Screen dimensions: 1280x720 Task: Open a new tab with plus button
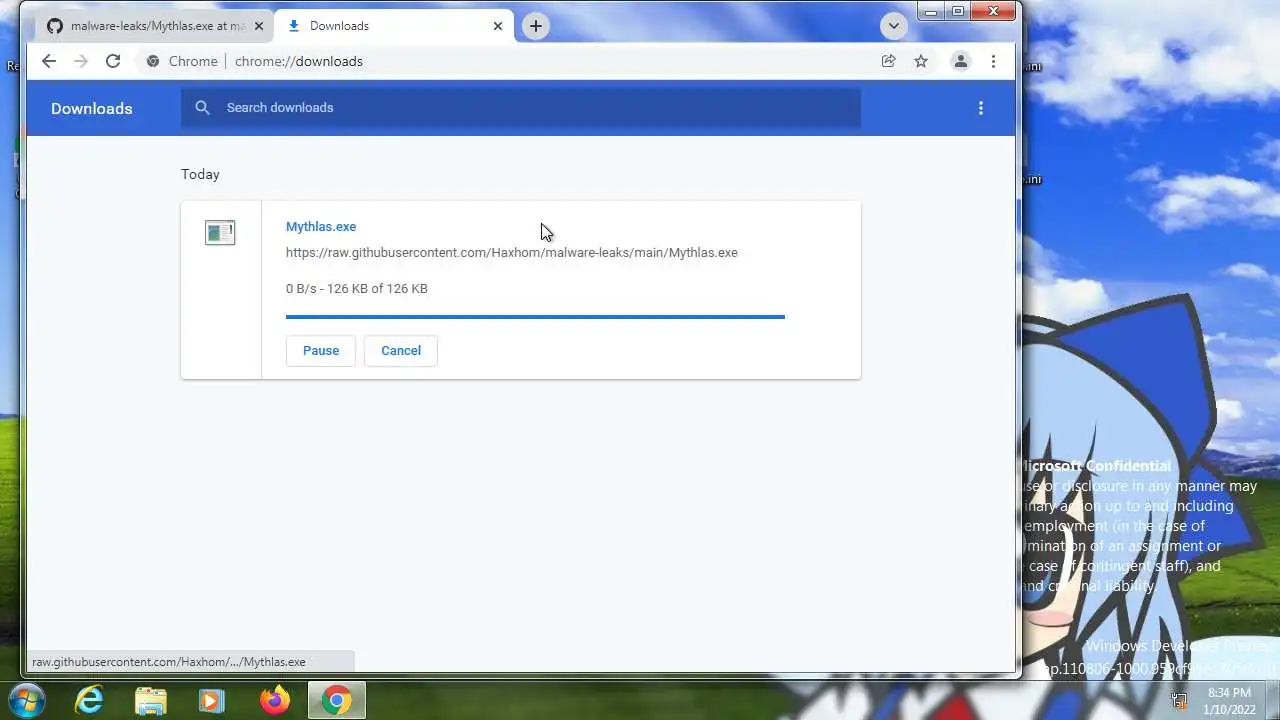point(536,26)
